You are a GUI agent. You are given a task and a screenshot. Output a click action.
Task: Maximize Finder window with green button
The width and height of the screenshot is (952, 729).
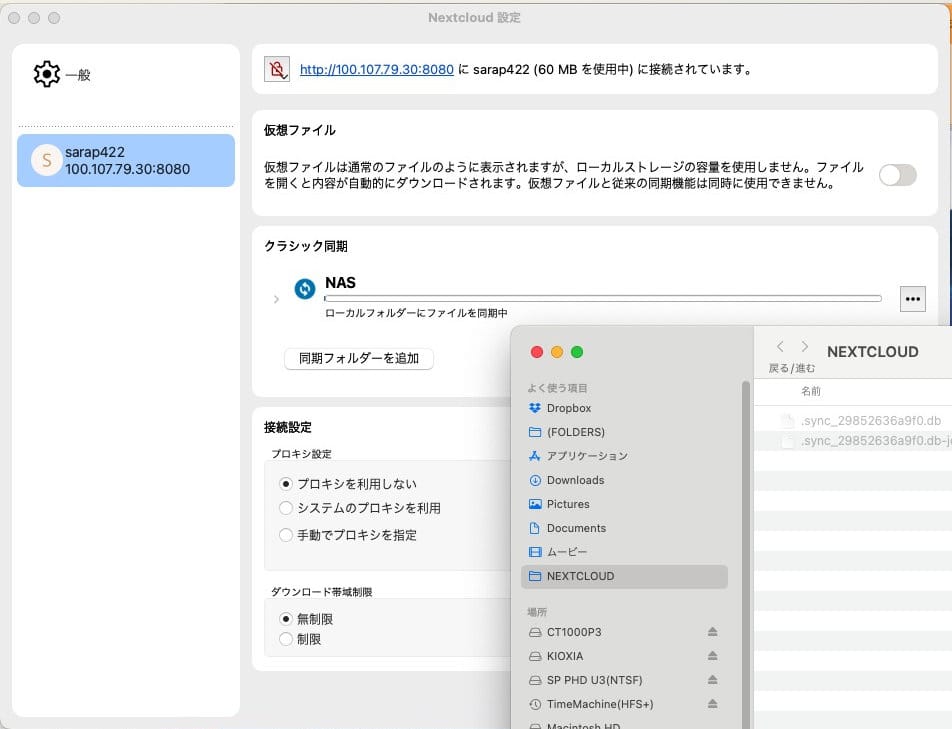click(x=577, y=352)
